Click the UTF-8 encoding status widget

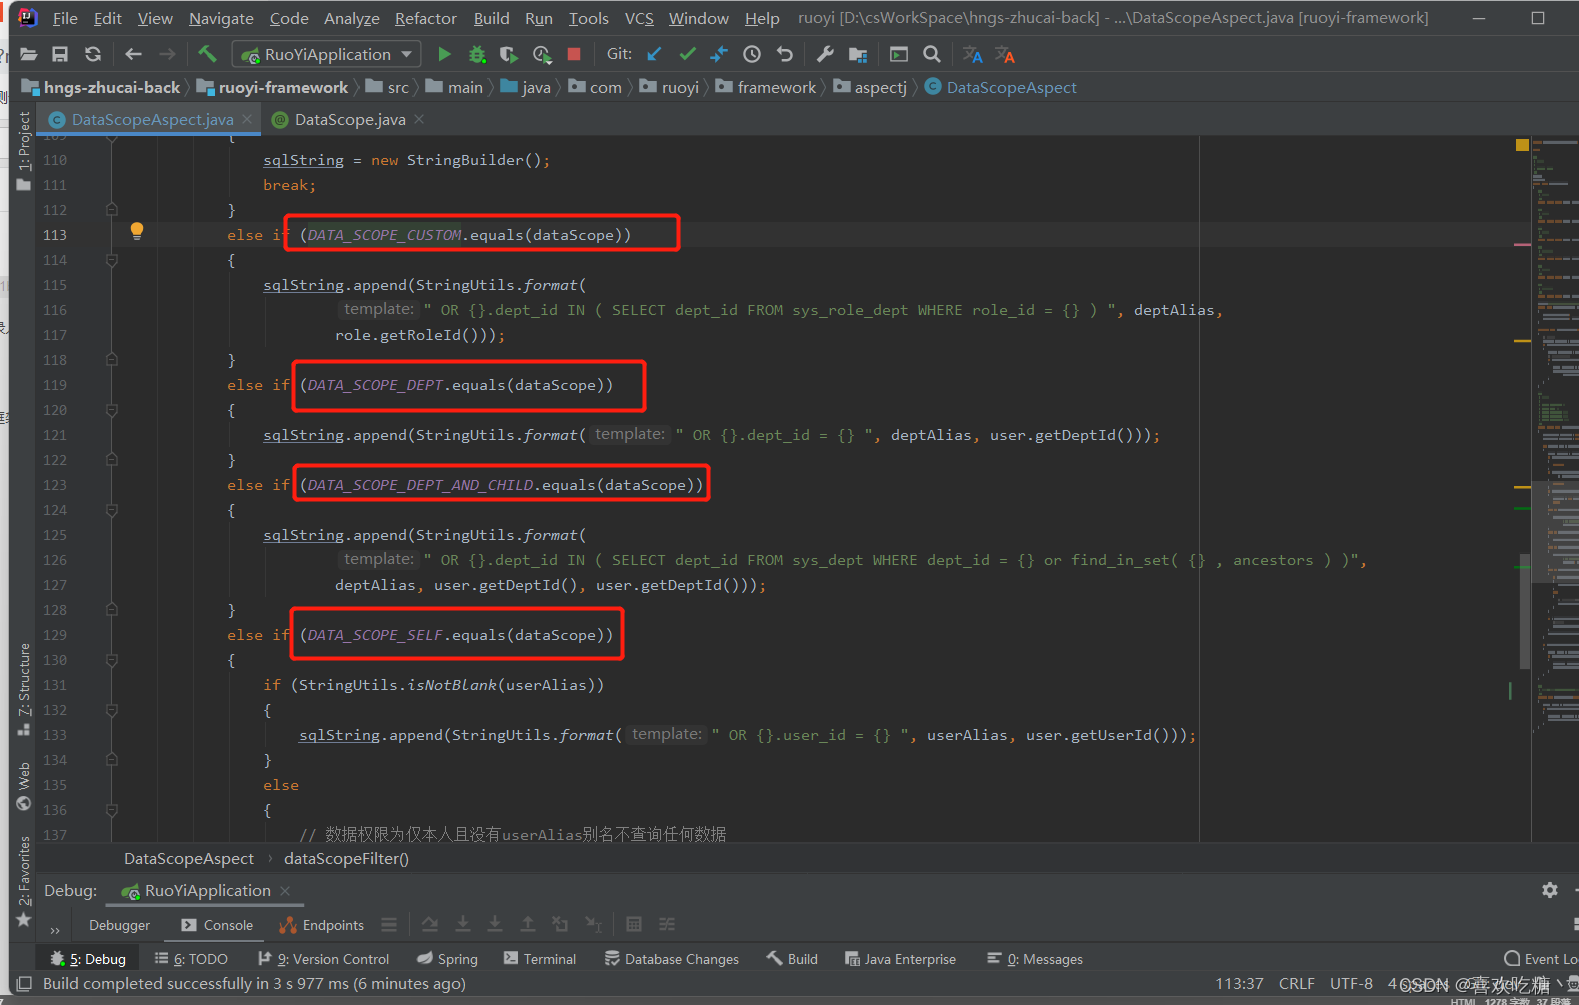(1351, 984)
